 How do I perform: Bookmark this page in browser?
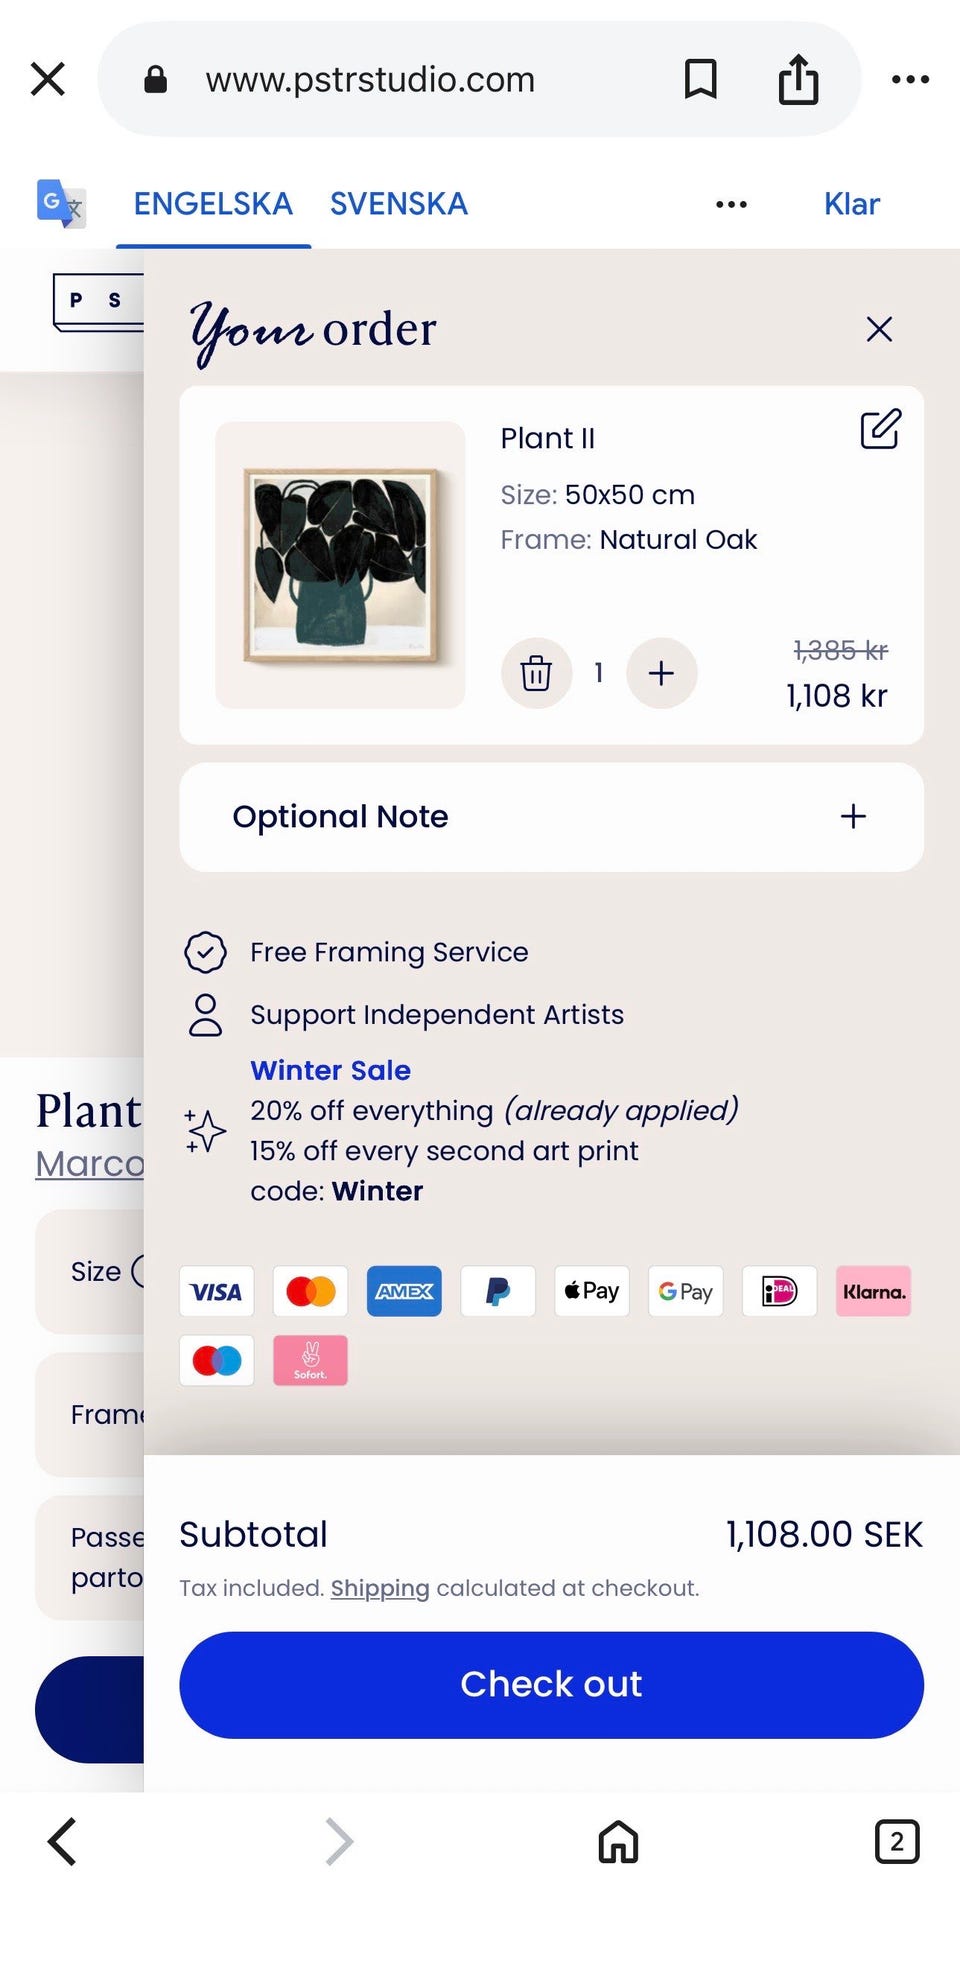[x=700, y=79]
